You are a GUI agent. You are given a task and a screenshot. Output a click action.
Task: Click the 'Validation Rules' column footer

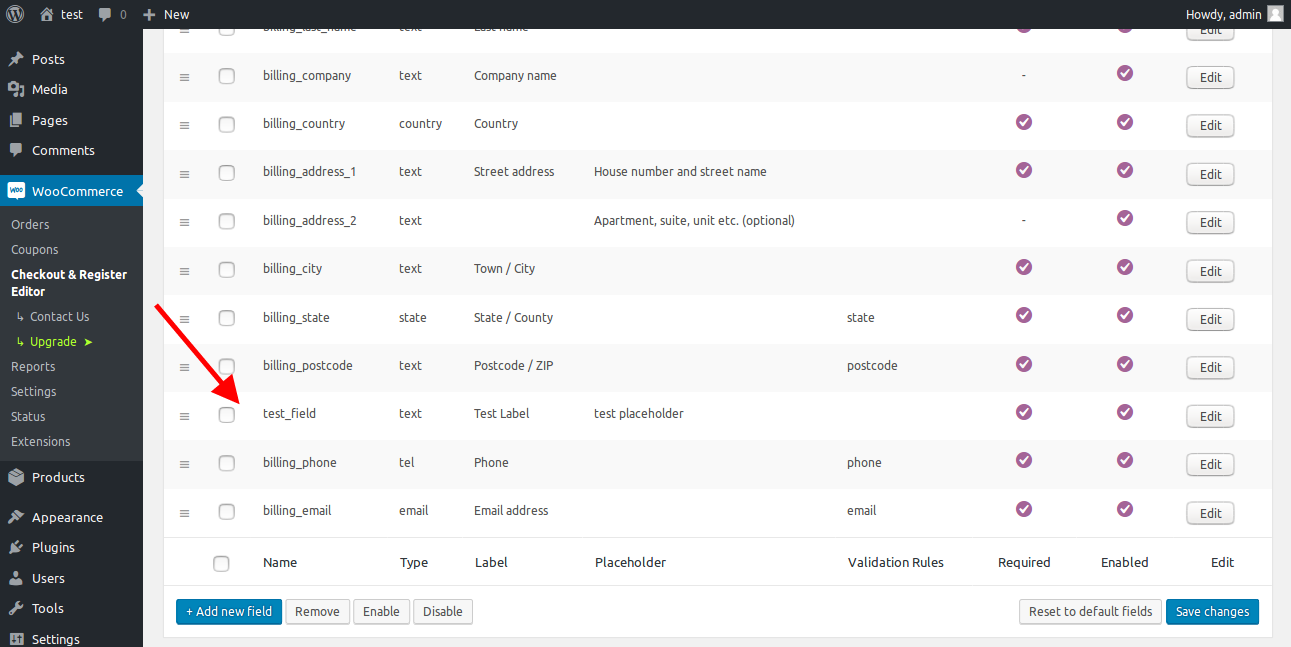coord(896,562)
